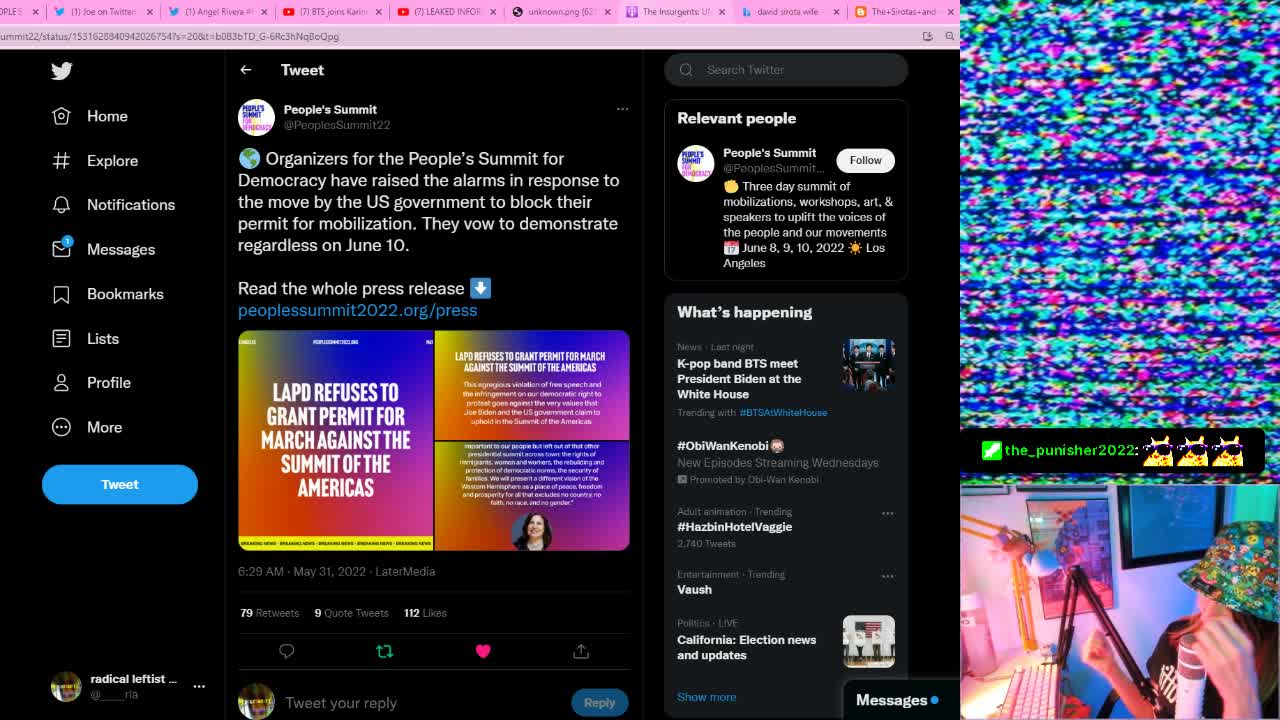The width and height of the screenshot is (1280, 720).
Task: Open the bottom-right quote image
Action: click(x=532, y=496)
